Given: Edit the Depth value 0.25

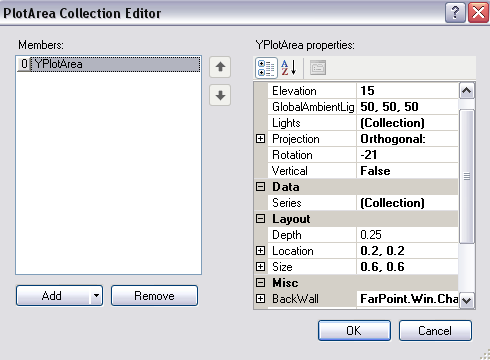Looking at the screenshot, I should pyautogui.click(x=408, y=235).
